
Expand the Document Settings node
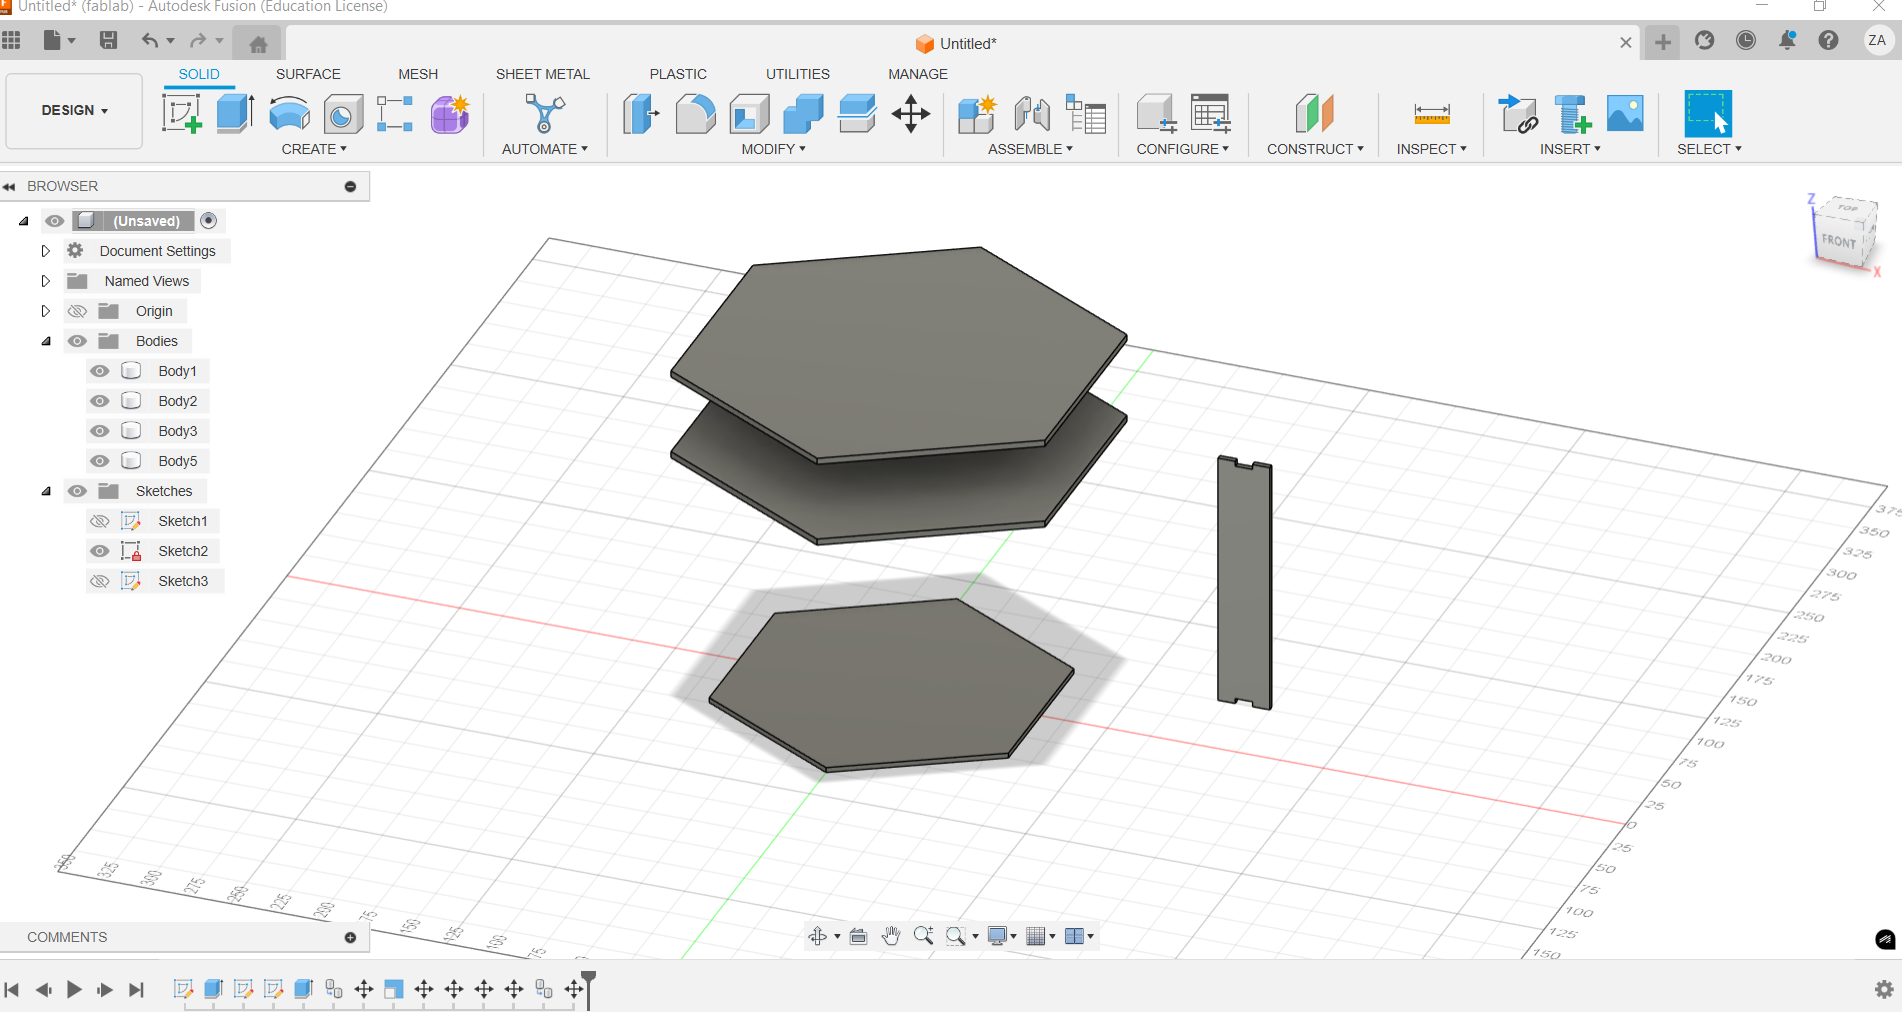pyautogui.click(x=46, y=251)
